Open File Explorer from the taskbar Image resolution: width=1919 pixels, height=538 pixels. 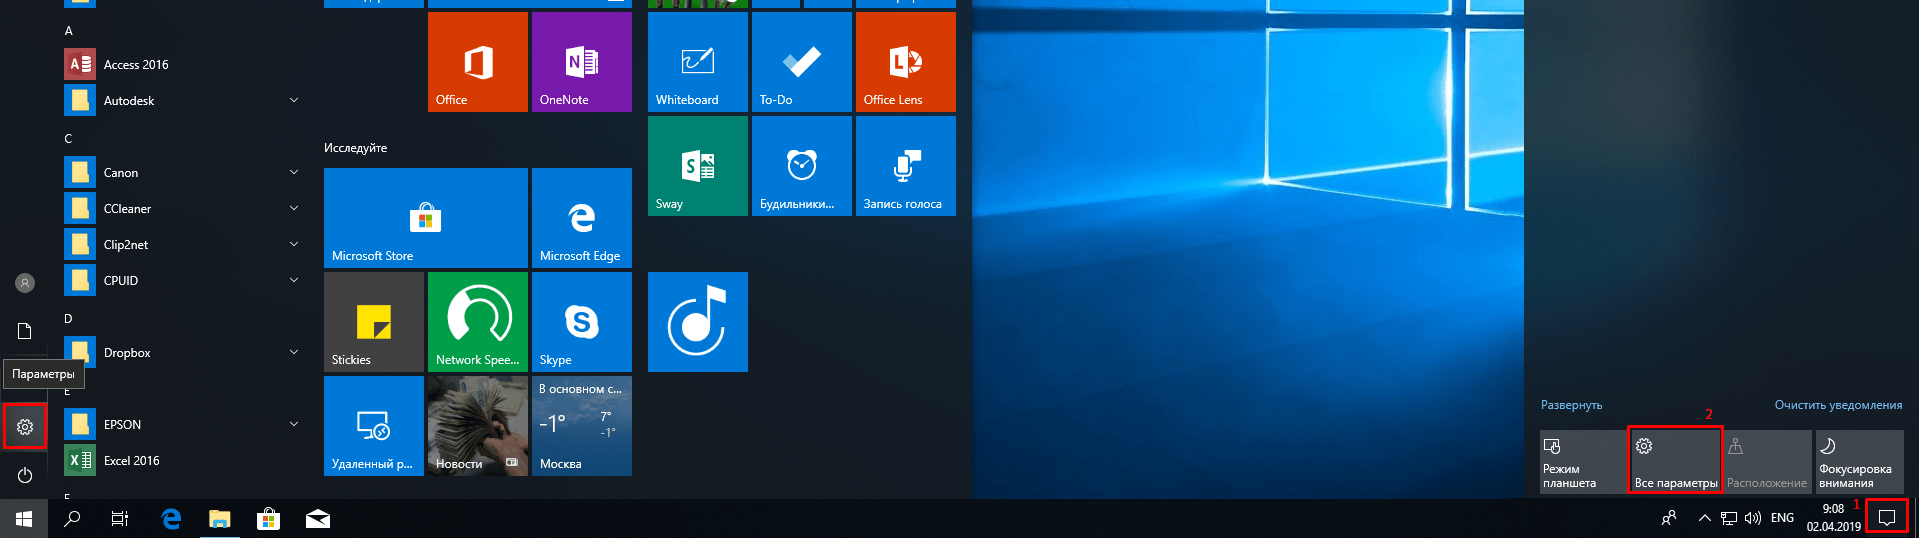(220, 518)
